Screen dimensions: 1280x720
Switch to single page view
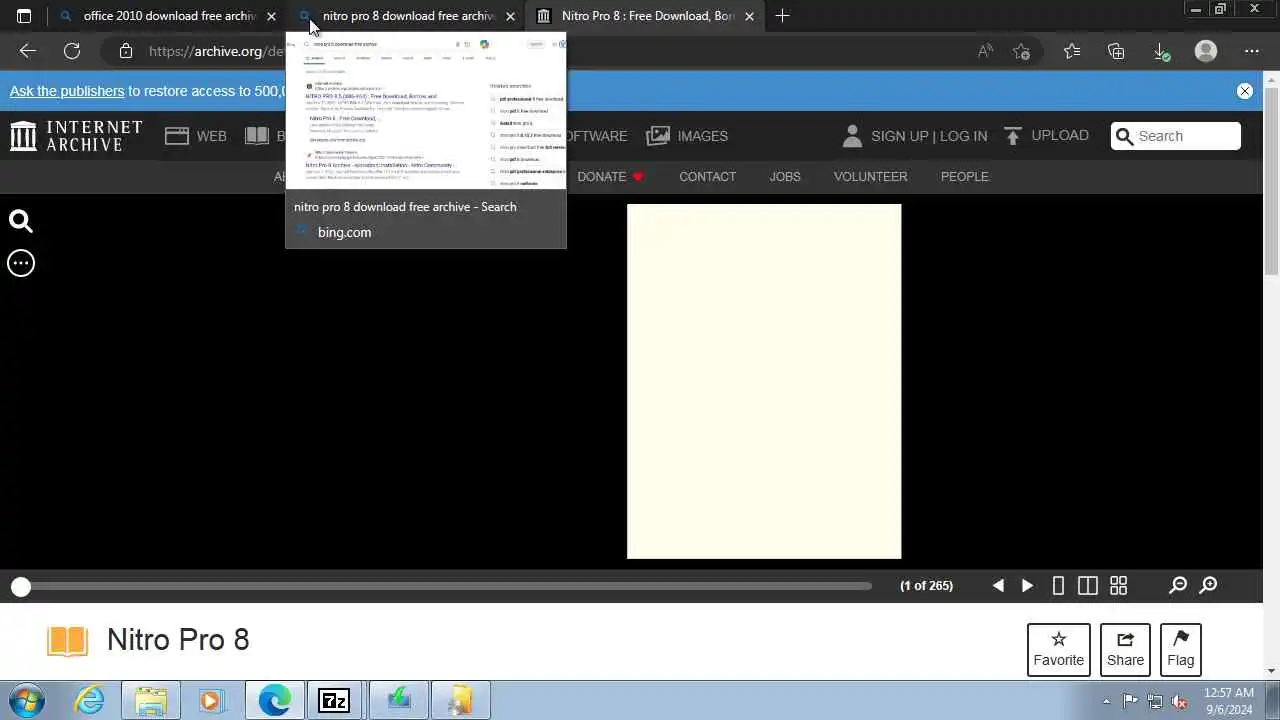[1058, 586]
